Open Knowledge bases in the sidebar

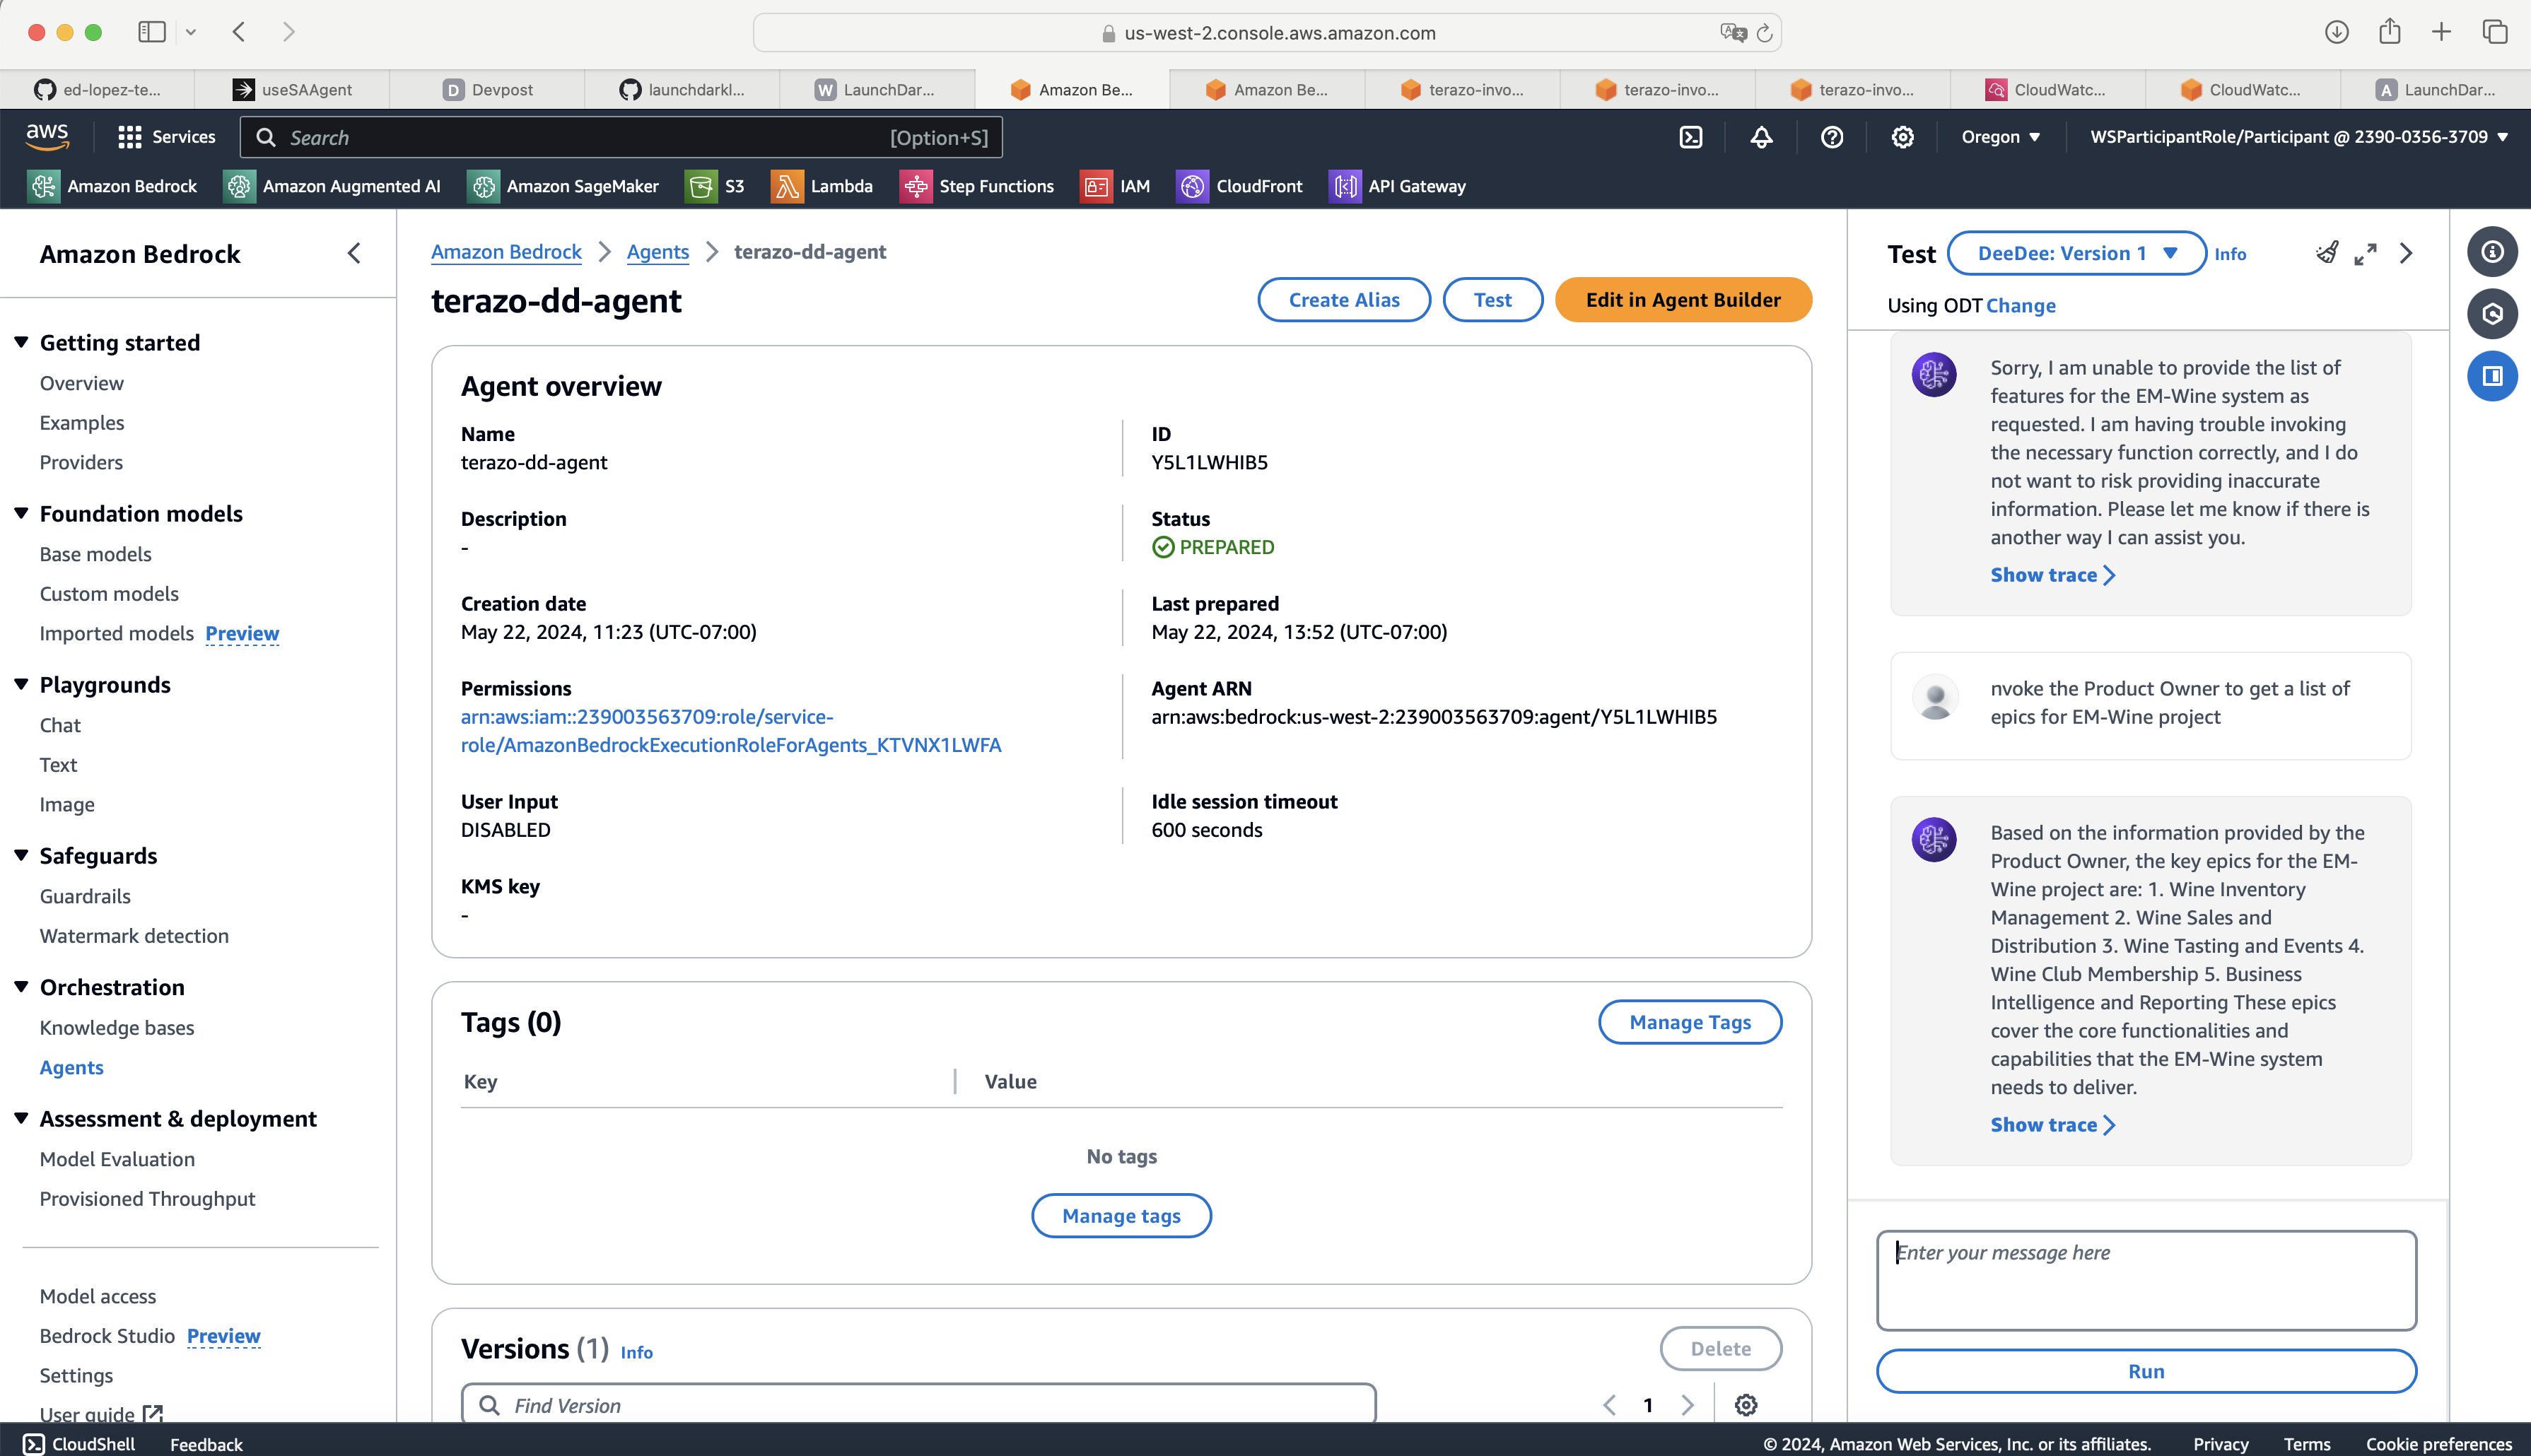click(117, 1027)
